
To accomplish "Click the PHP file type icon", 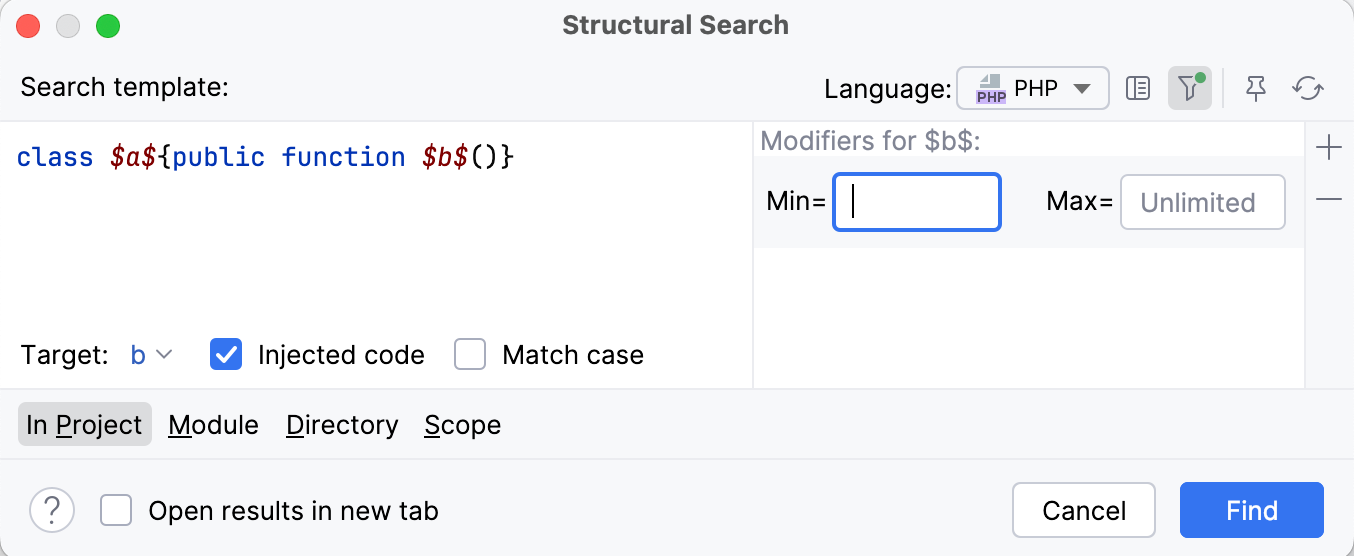I will [x=991, y=89].
